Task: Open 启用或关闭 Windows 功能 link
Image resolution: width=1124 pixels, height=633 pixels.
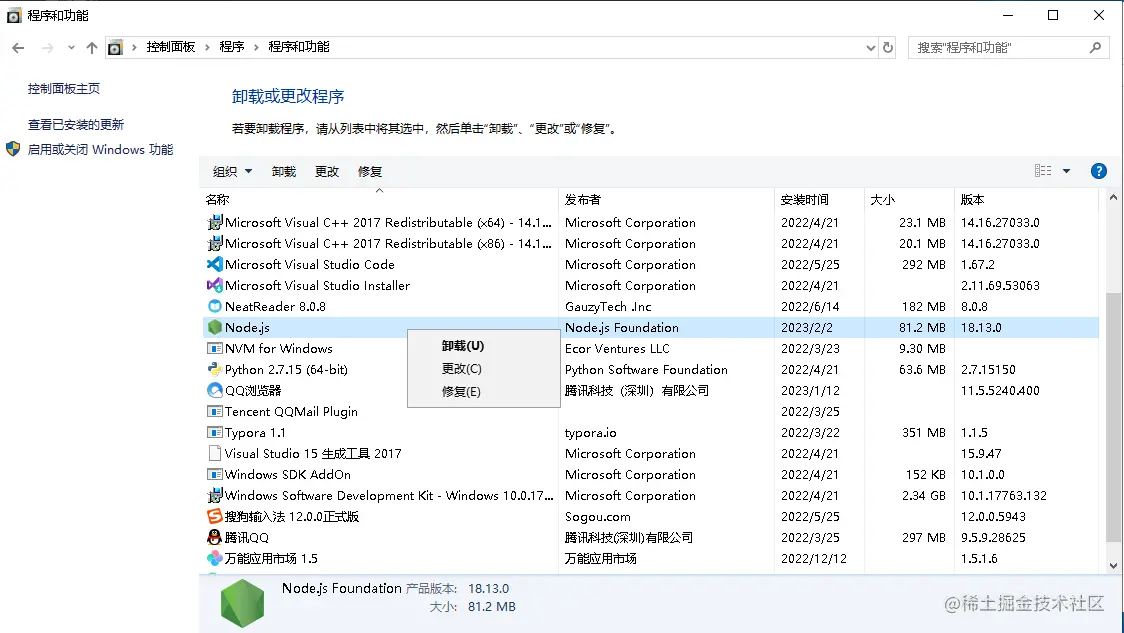Action: coord(100,149)
